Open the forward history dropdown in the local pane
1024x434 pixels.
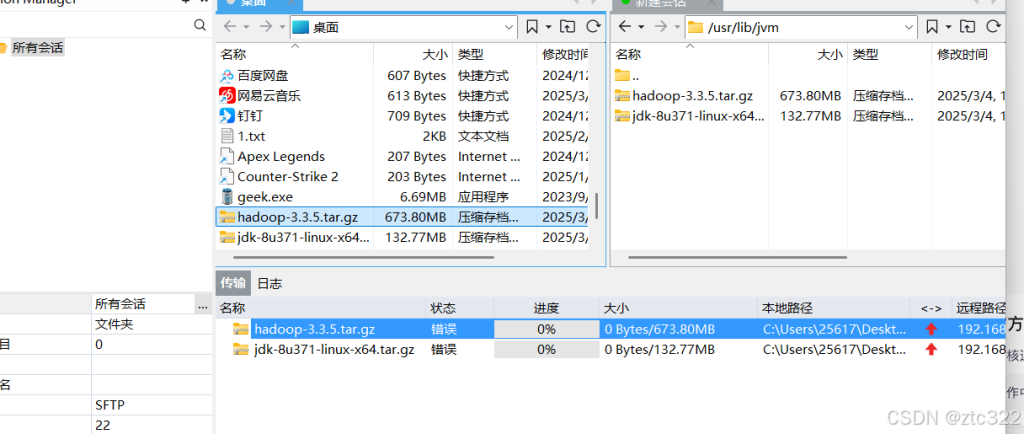[281, 27]
